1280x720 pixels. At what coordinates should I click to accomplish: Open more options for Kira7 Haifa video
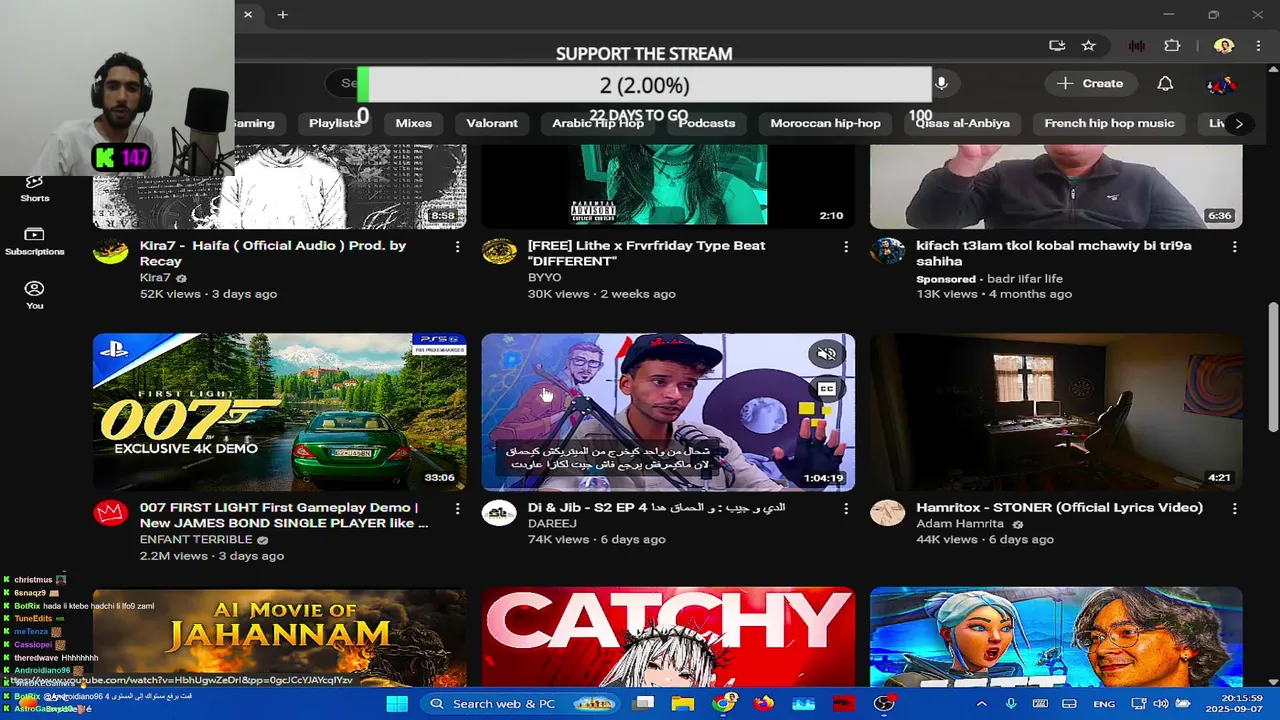[x=458, y=246]
